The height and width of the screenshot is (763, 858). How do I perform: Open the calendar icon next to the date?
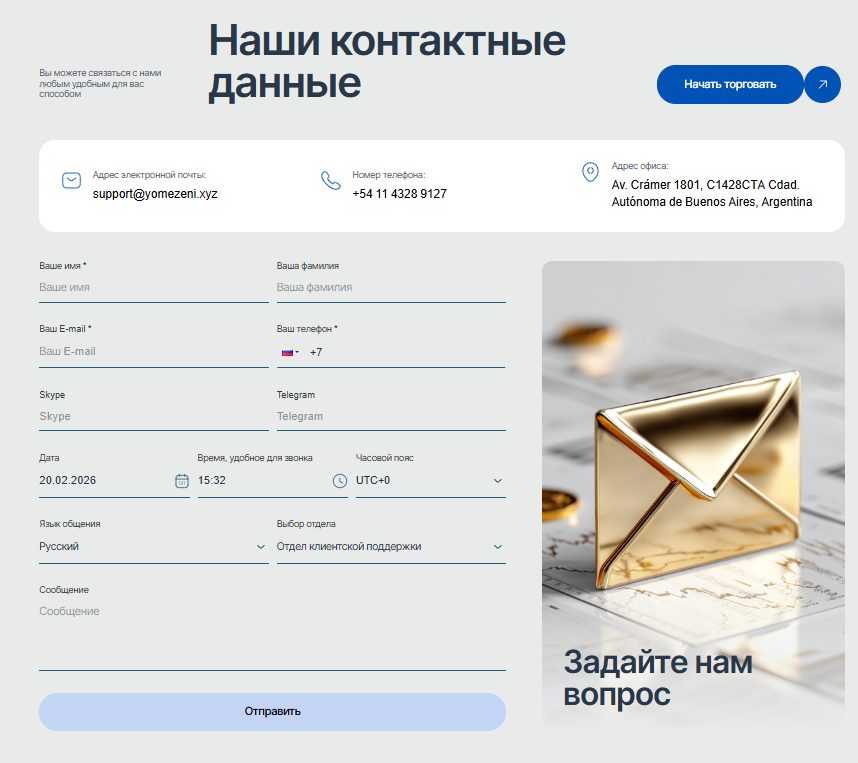point(180,481)
